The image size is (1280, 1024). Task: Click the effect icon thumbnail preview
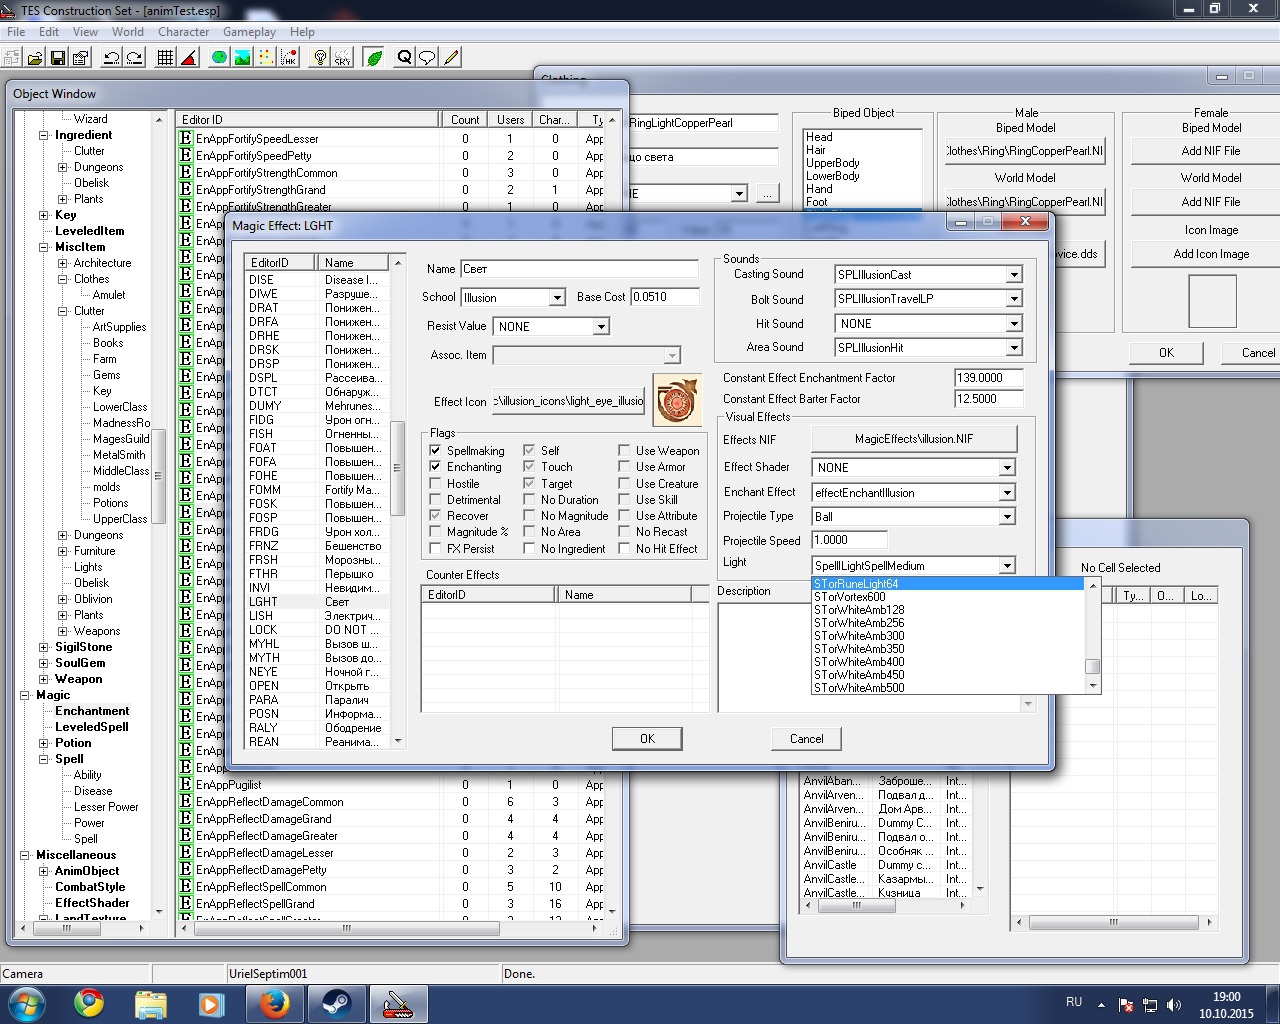[677, 400]
